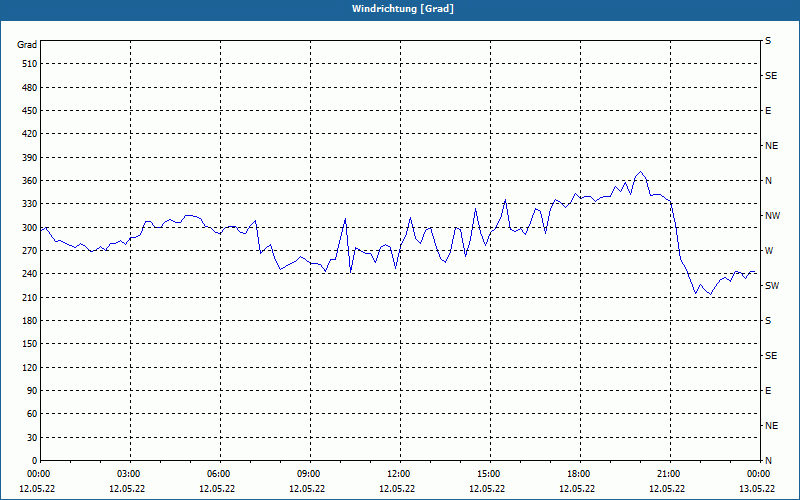Select the 390 degree axis label
Image resolution: width=800 pixels, height=500 pixels.
(30, 158)
